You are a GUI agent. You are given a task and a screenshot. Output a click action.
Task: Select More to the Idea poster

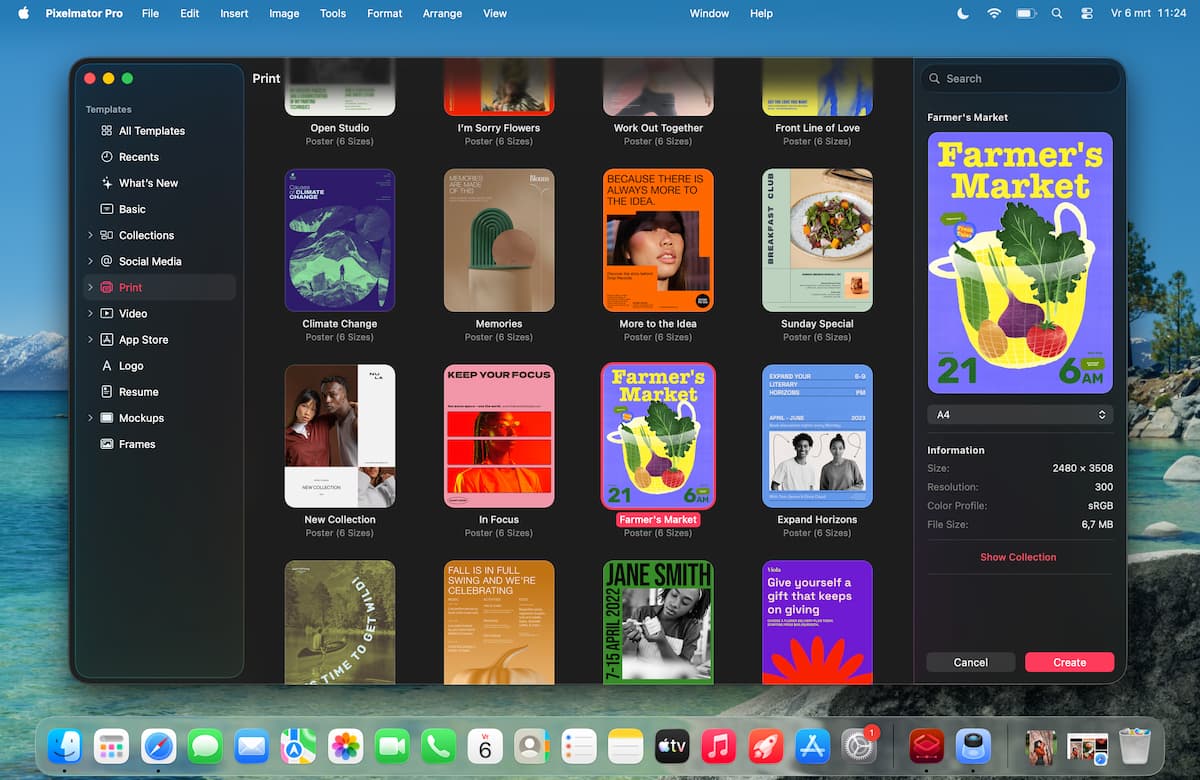click(x=658, y=240)
